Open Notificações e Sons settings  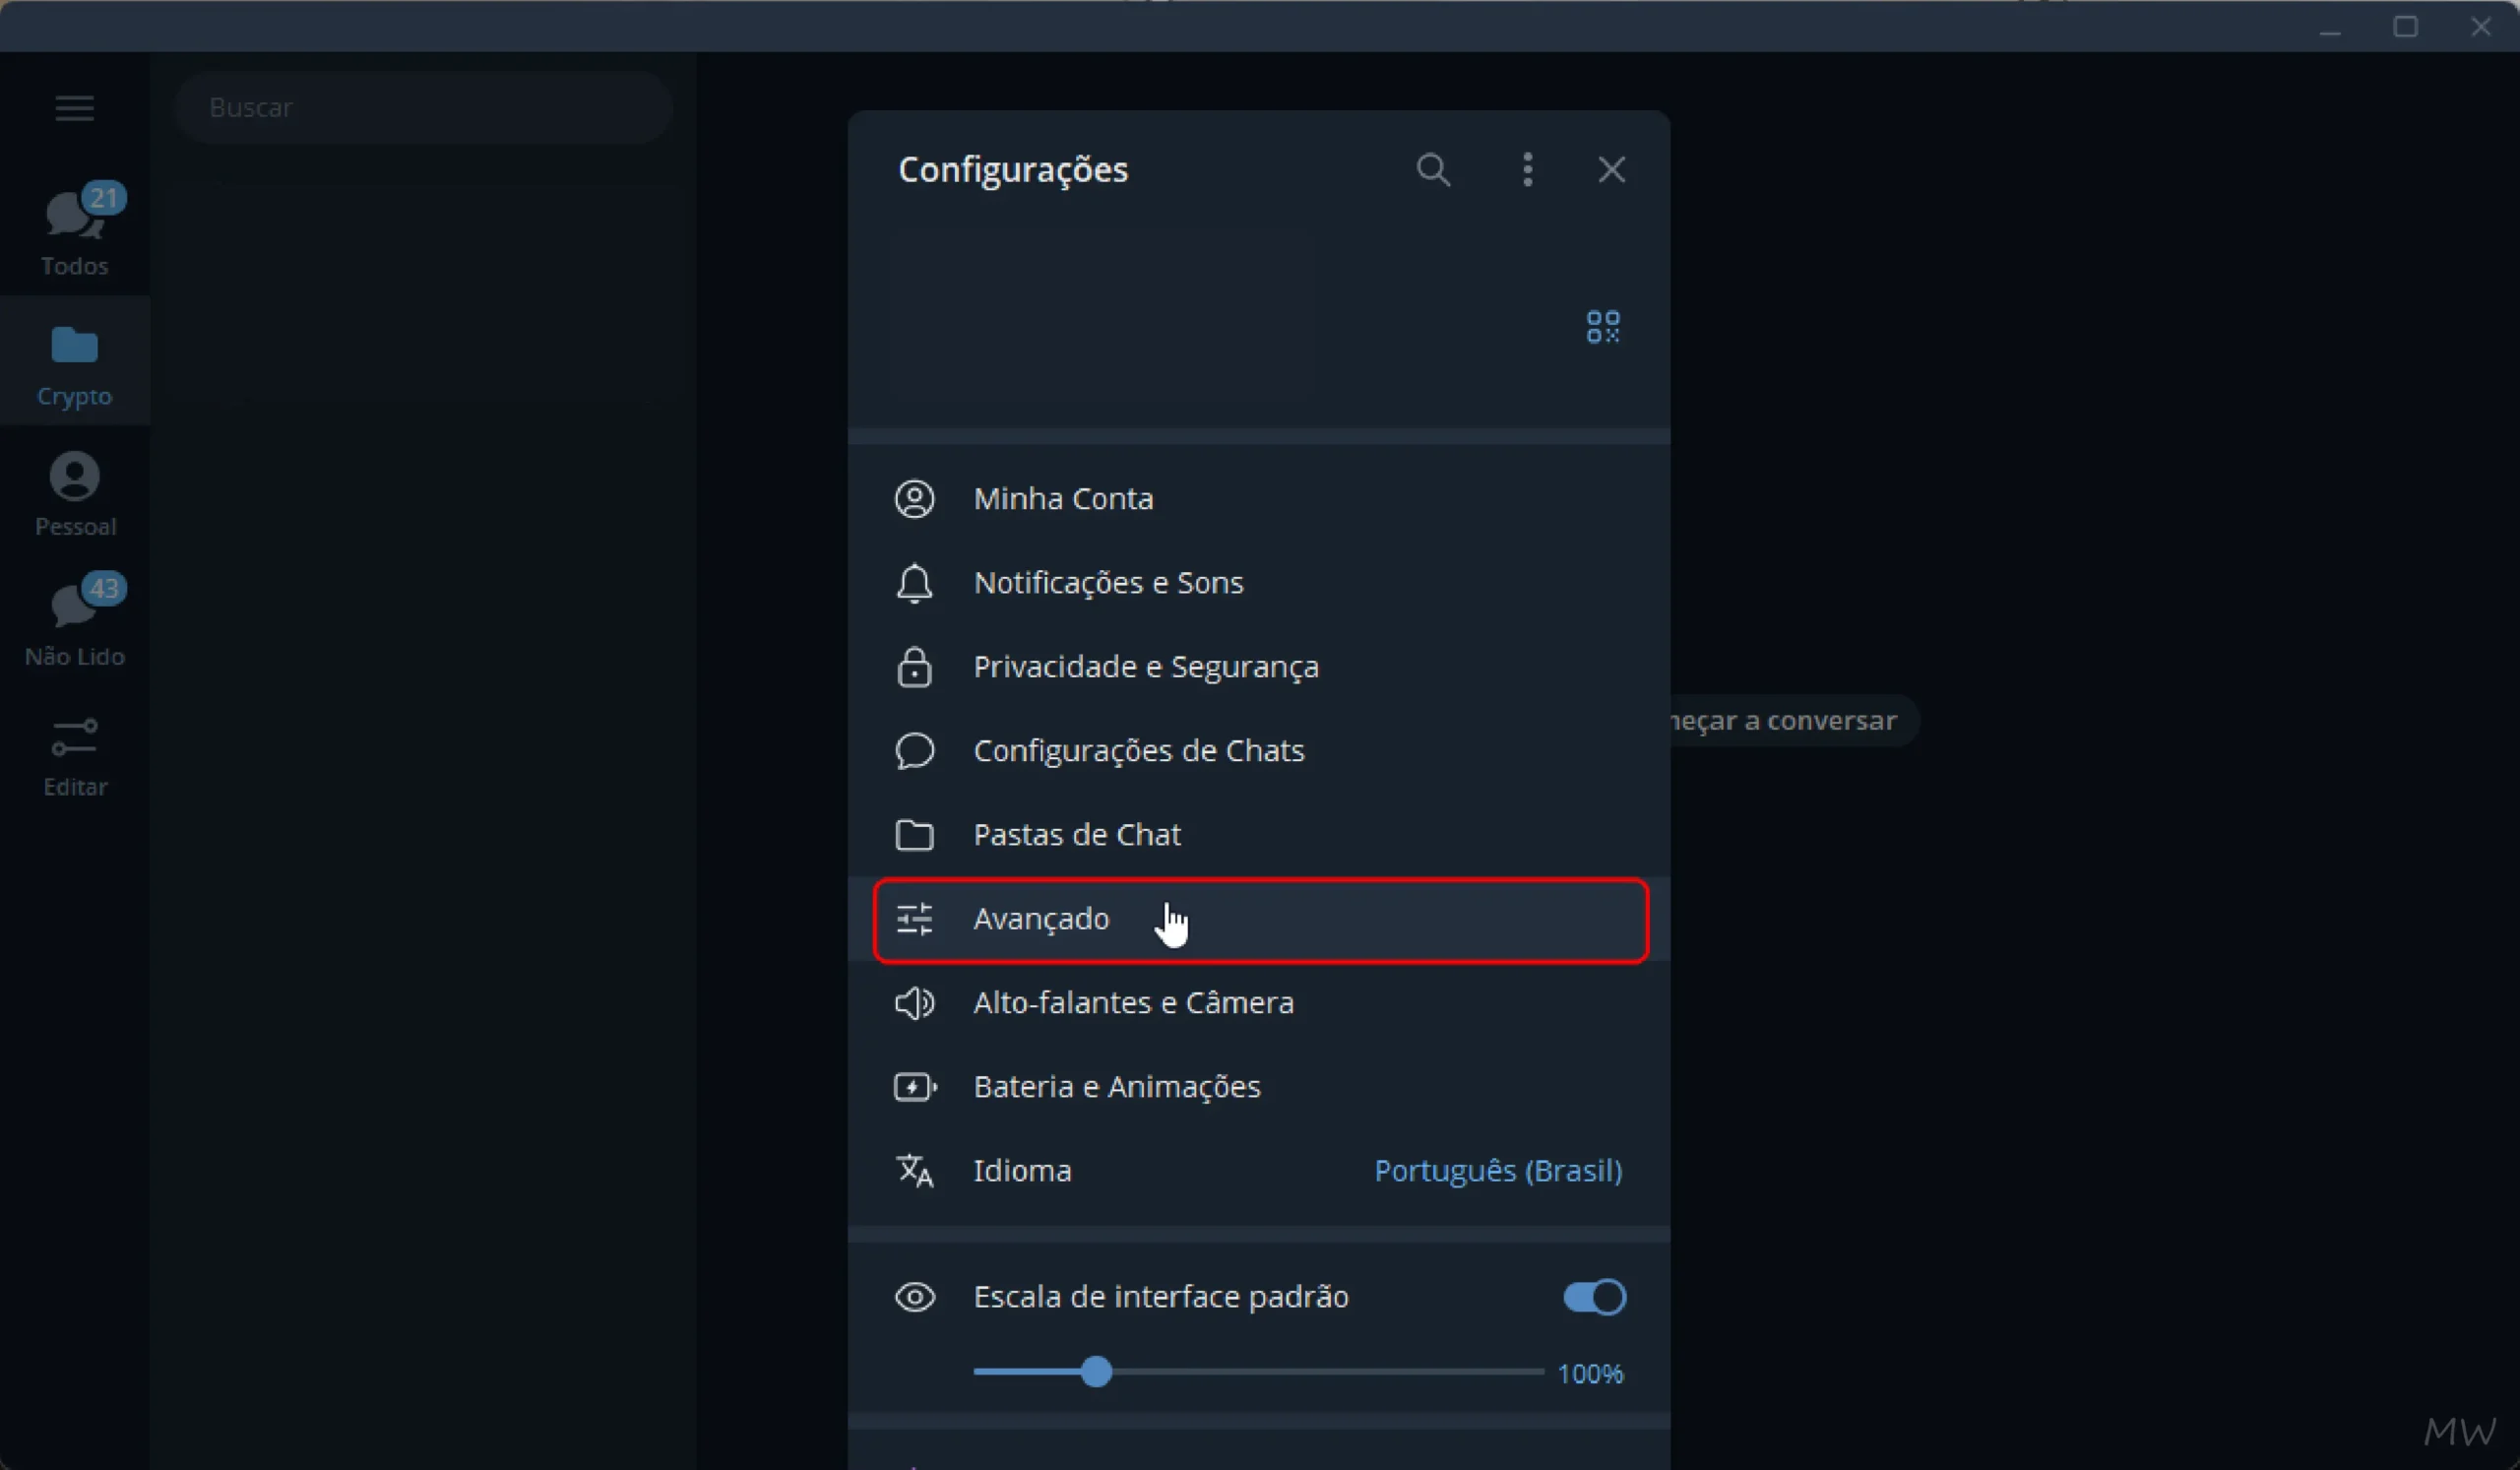tap(1259, 582)
